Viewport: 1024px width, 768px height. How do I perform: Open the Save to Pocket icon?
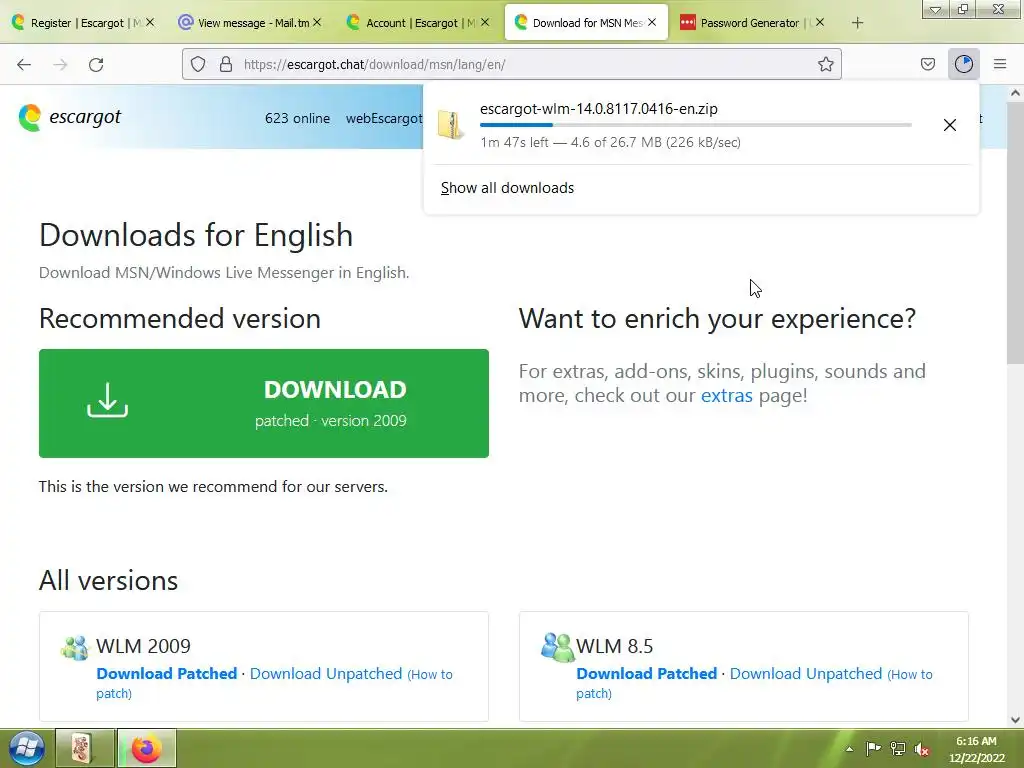[x=927, y=64]
